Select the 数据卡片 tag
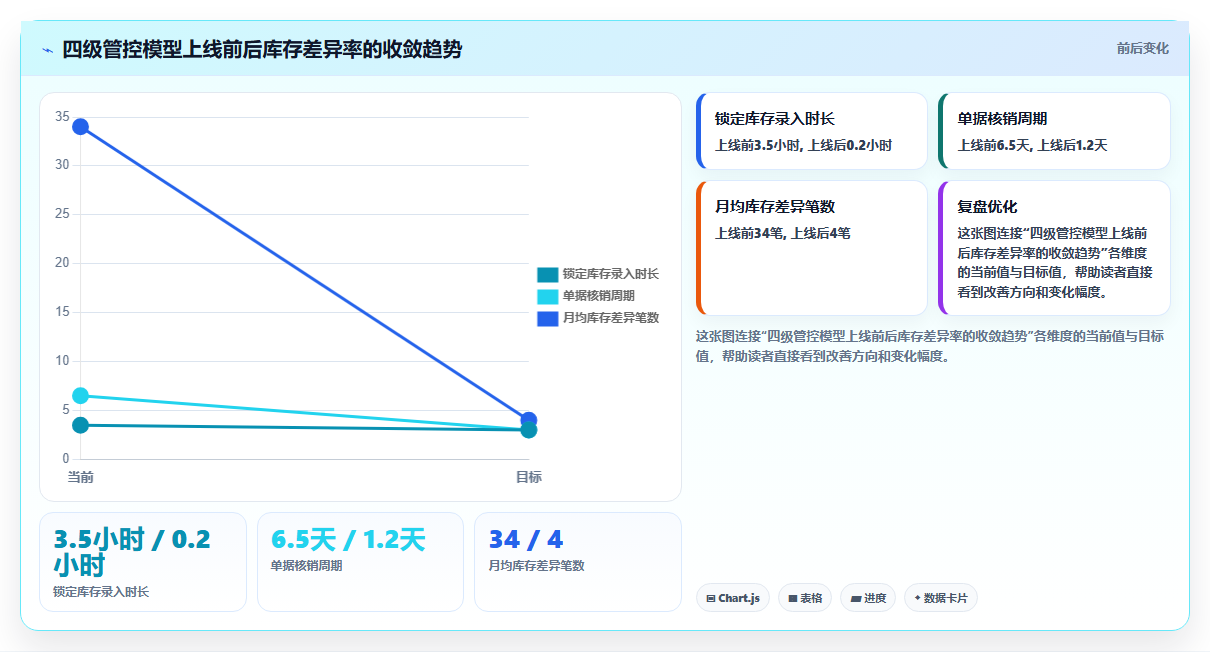The height and width of the screenshot is (652, 1210). (x=940, y=598)
